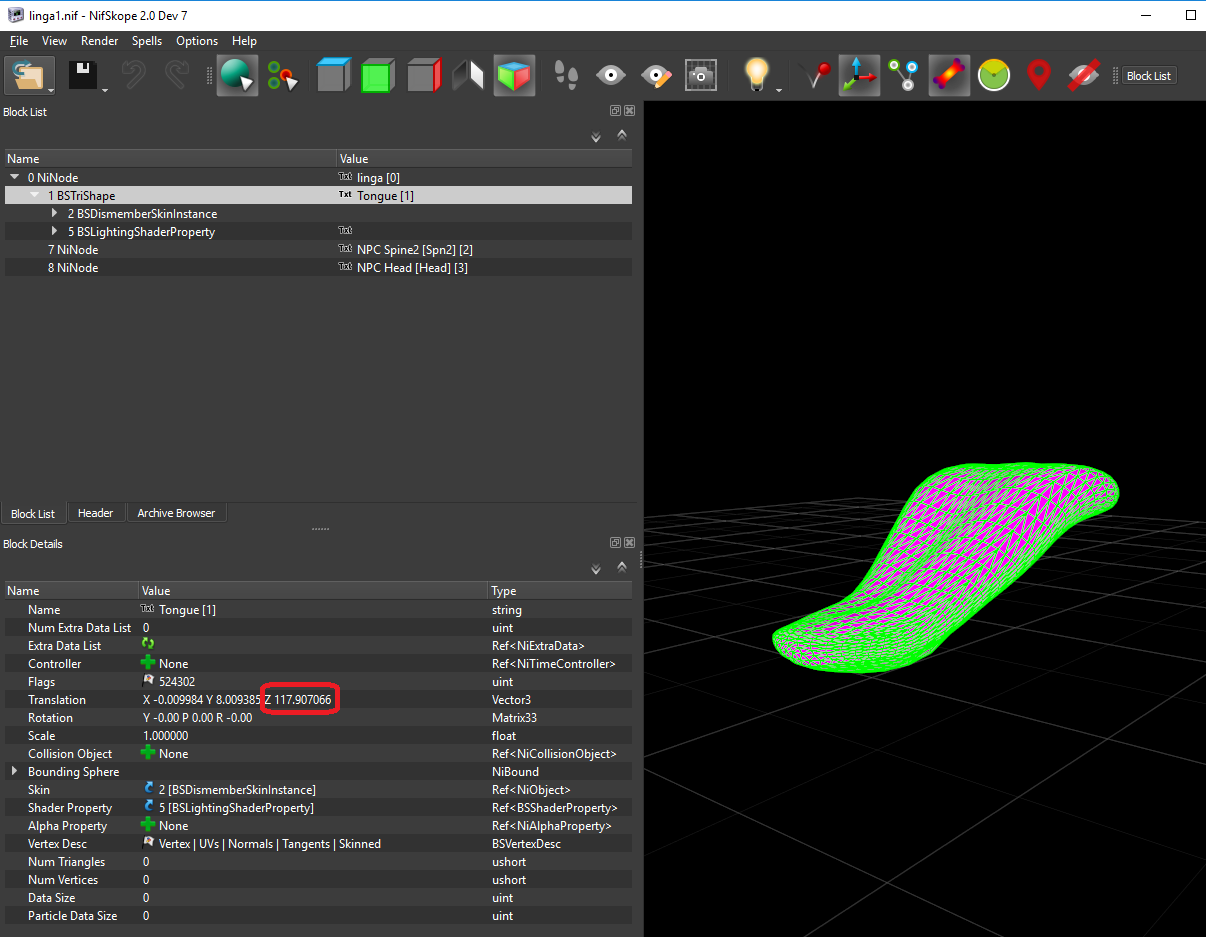Click the flip view icon
The height and width of the screenshot is (937, 1206).
pyautogui.click(x=468, y=76)
